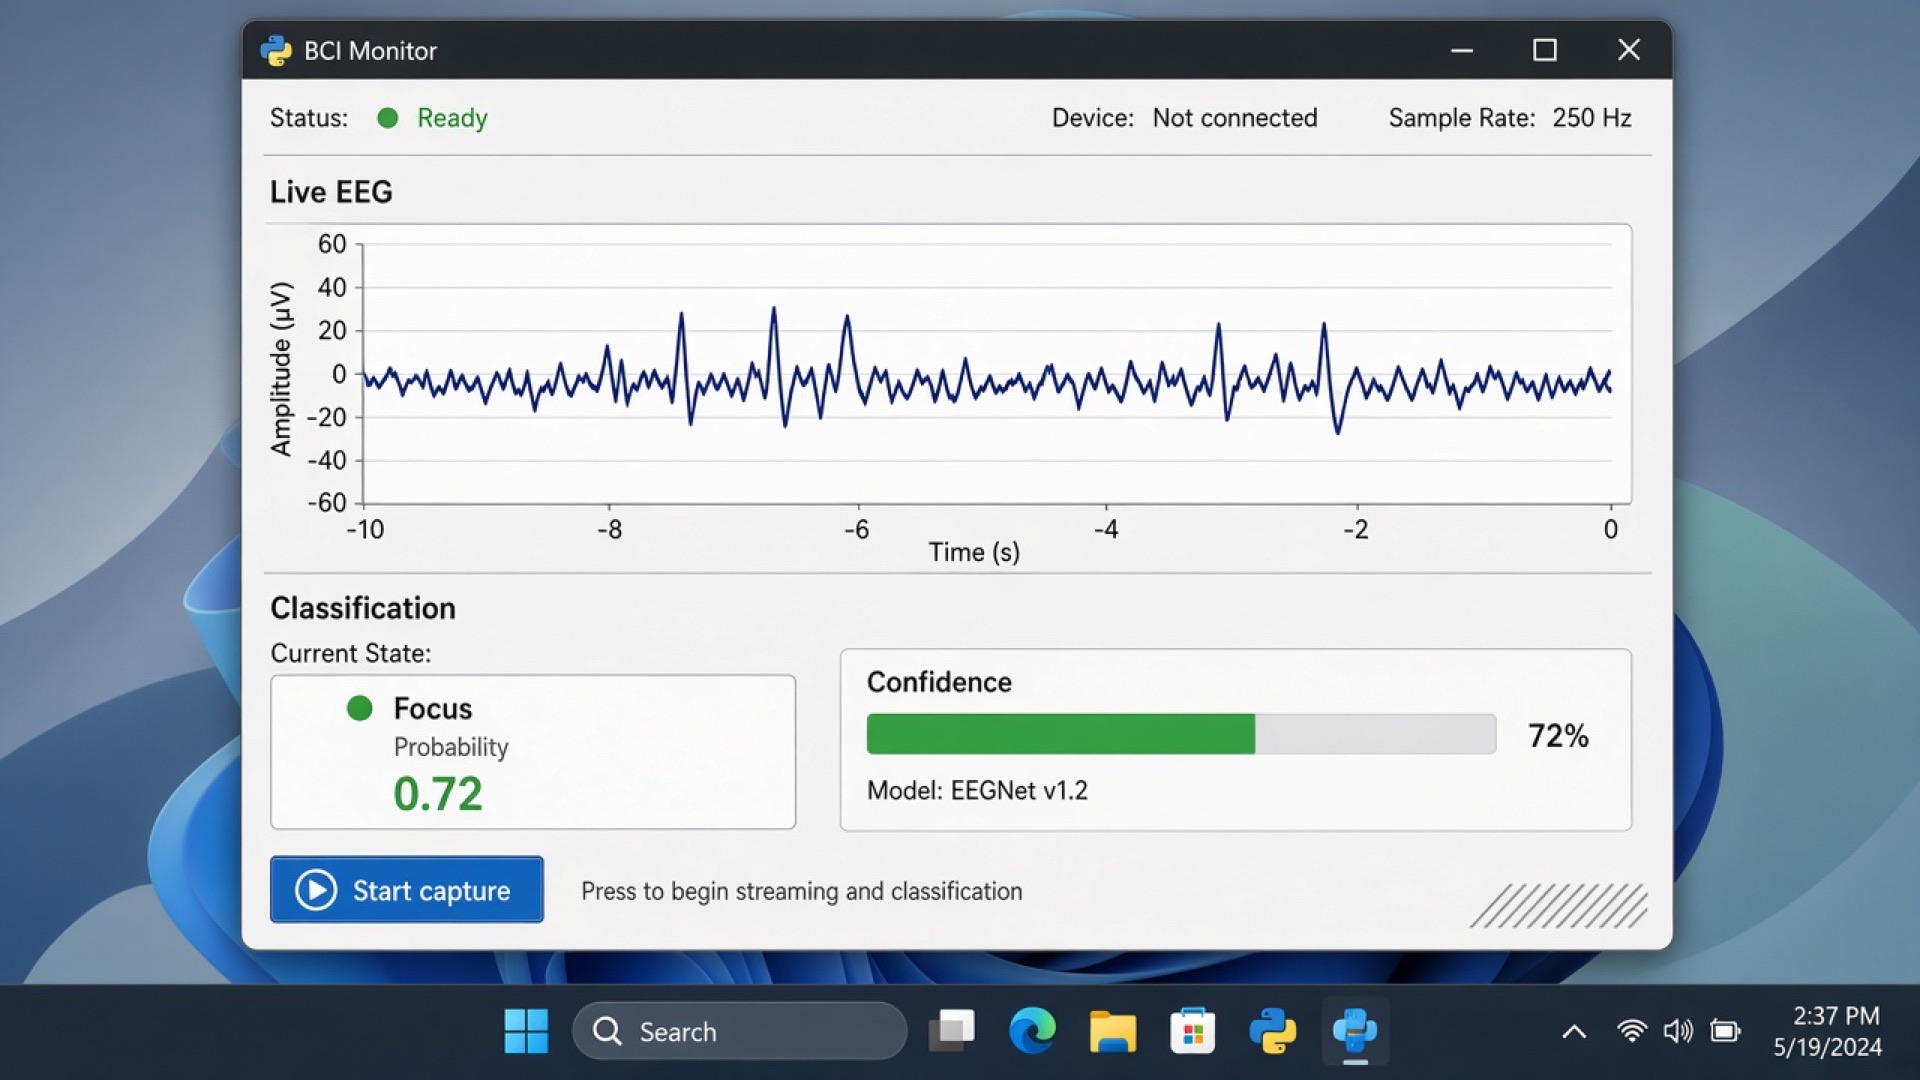
Task: Click the Start capture button
Action: pos(407,889)
